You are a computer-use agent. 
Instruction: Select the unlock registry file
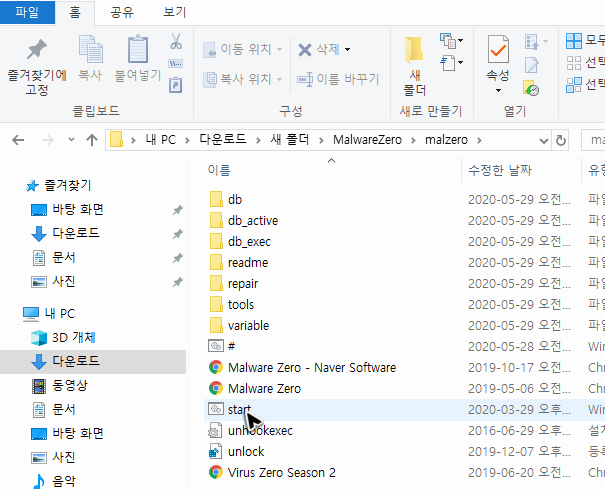pyautogui.click(x=246, y=452)
